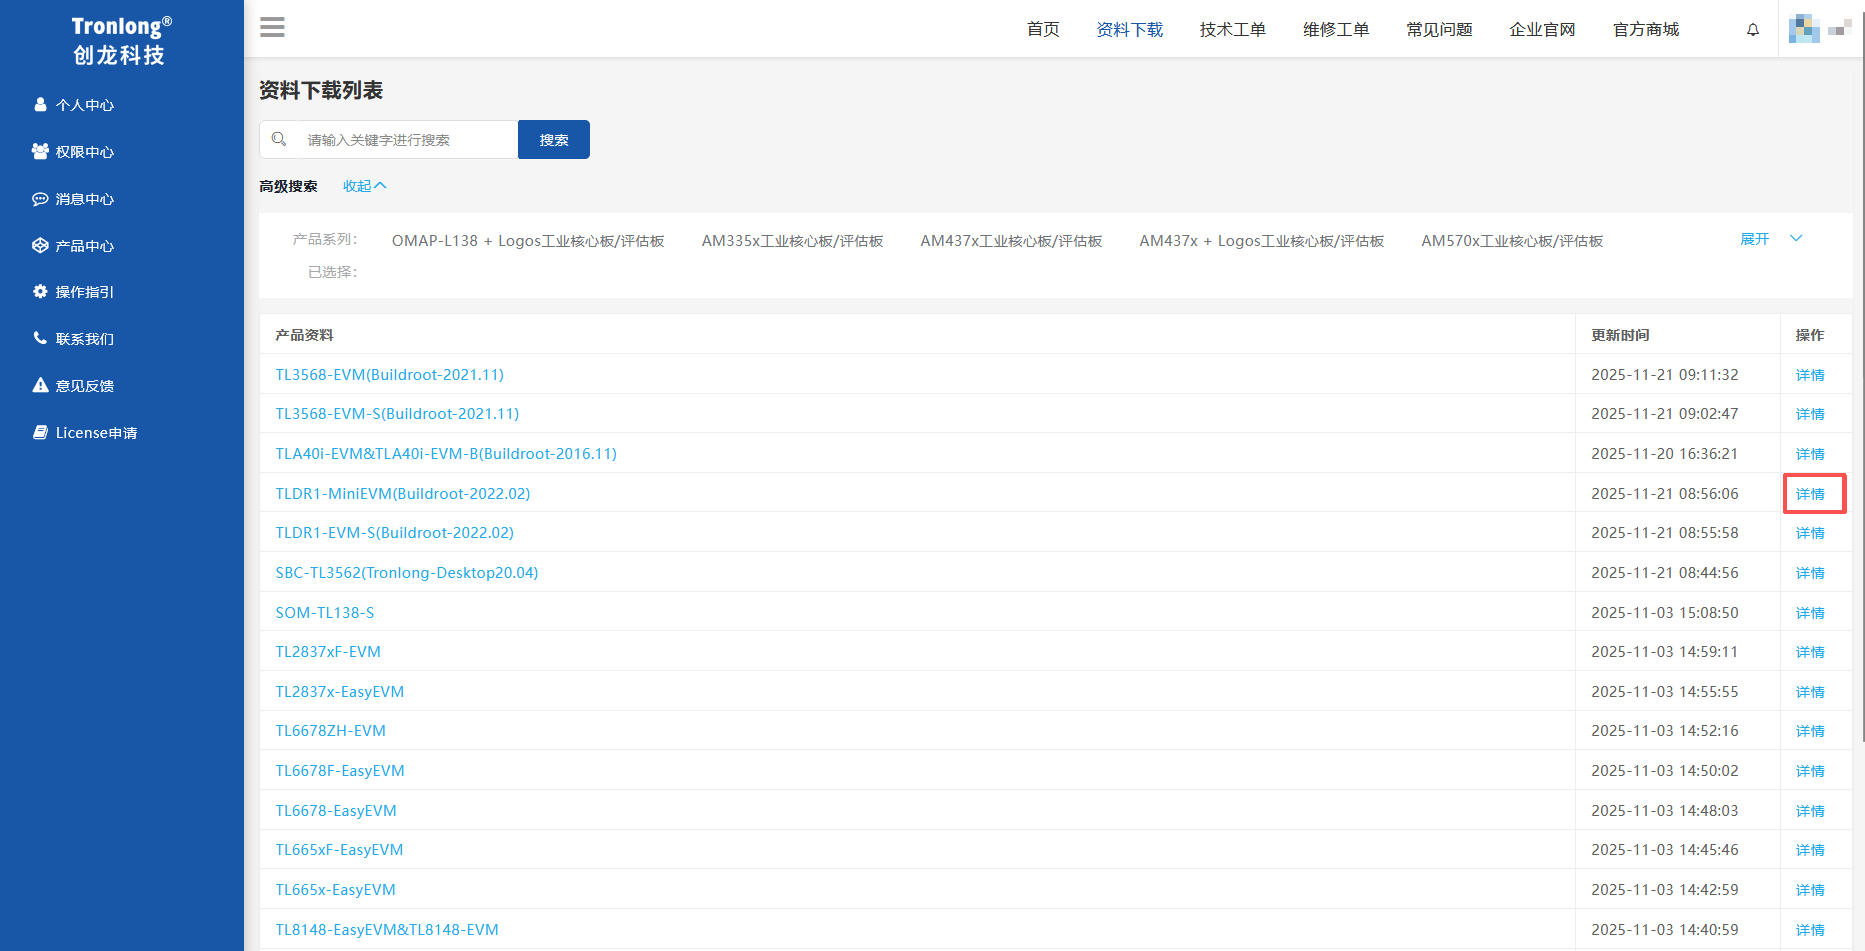Click the 个人中心 person icon

40,104
